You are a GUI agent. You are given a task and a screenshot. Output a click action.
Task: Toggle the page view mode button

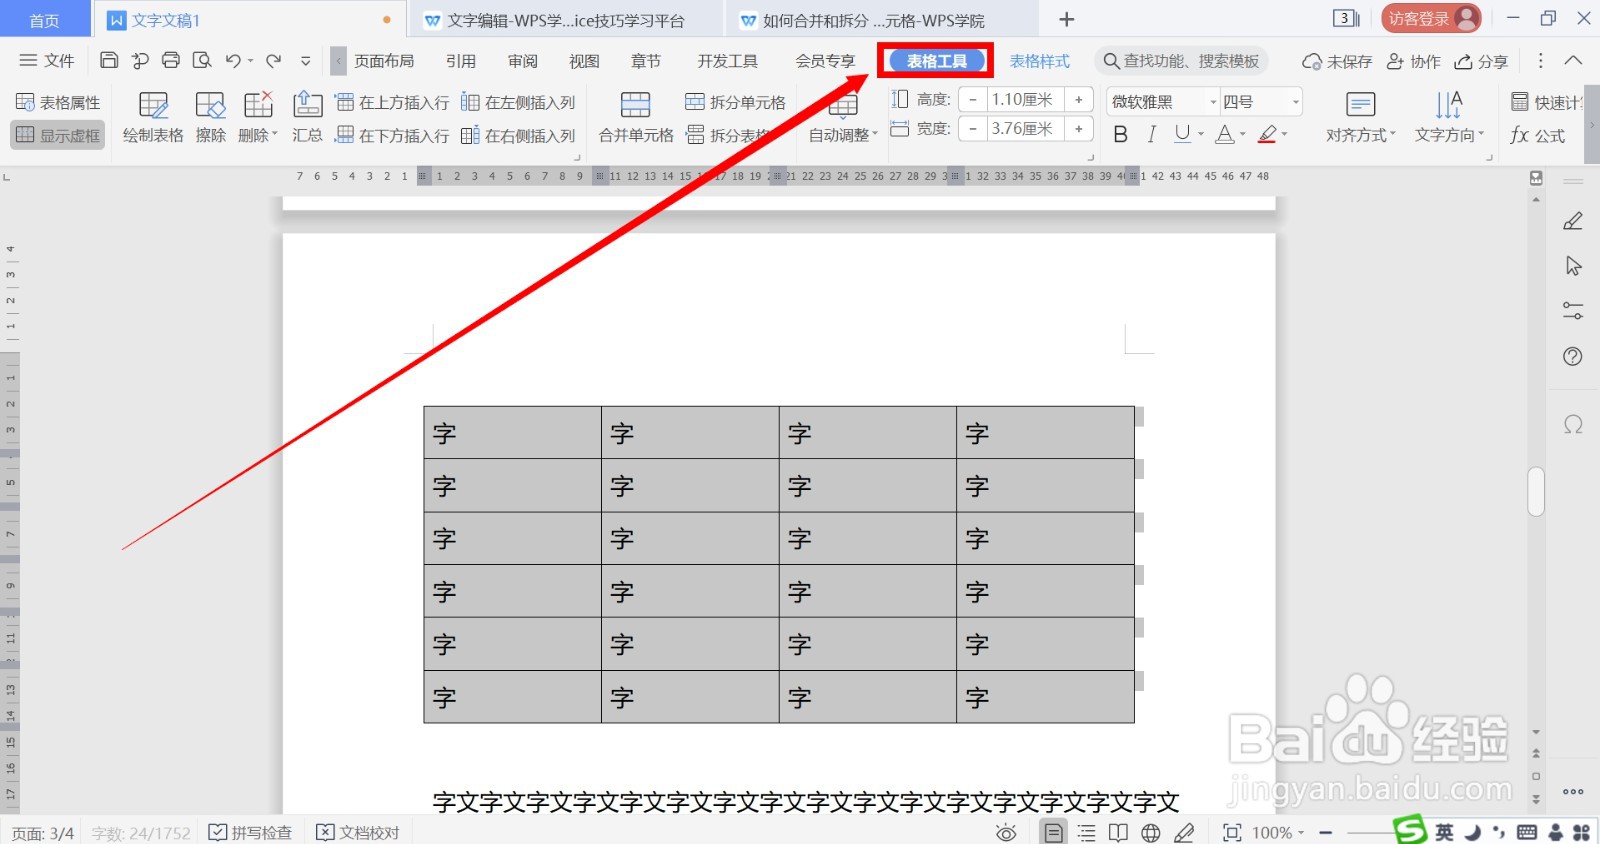(x=1053, y=833)
